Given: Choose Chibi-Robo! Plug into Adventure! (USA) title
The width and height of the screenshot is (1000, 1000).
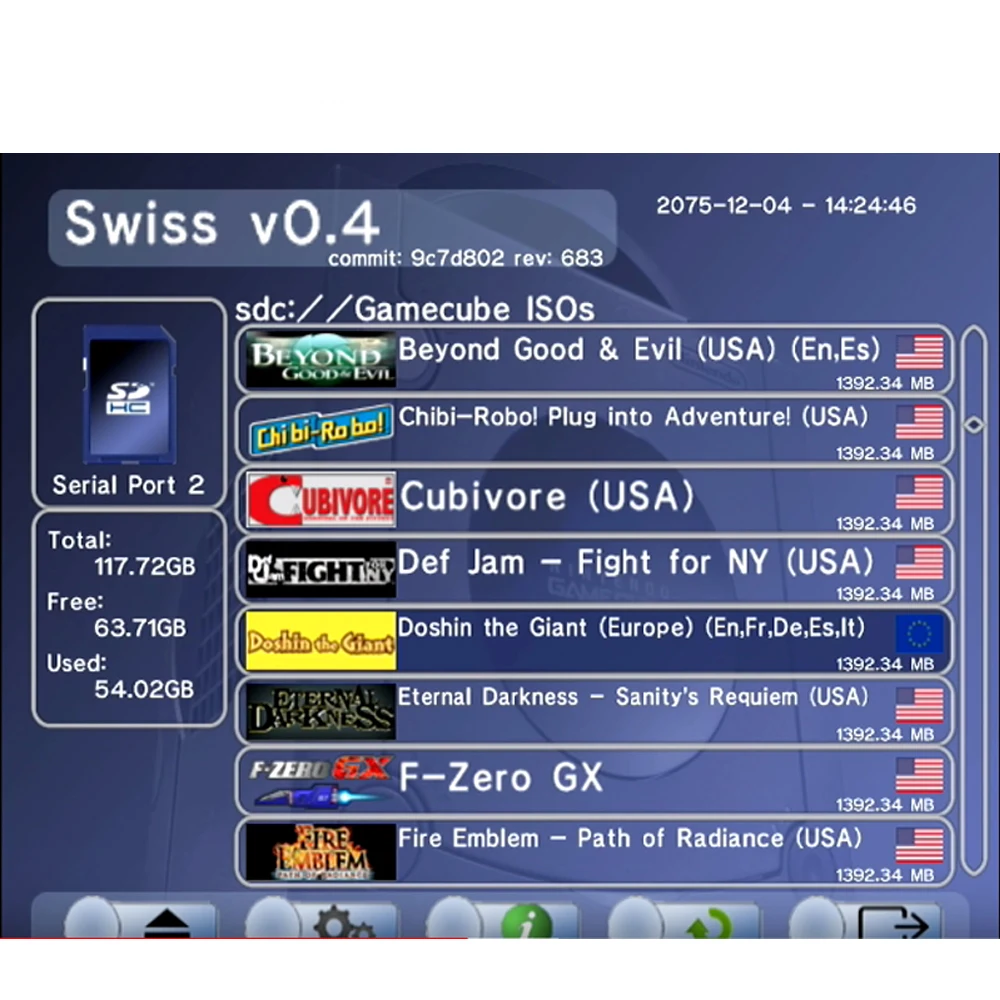Looking at the screenshot, I should (633, 416).
